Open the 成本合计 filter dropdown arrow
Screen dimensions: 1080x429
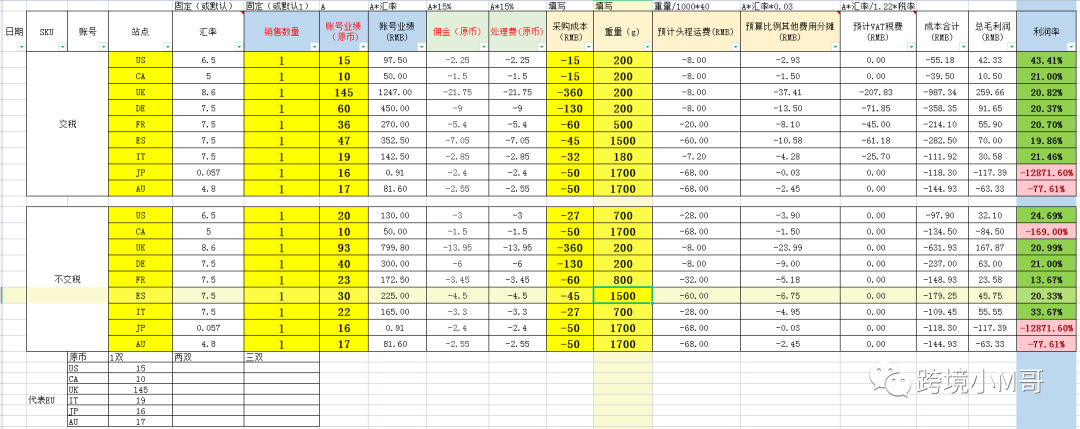pos(961,45)
